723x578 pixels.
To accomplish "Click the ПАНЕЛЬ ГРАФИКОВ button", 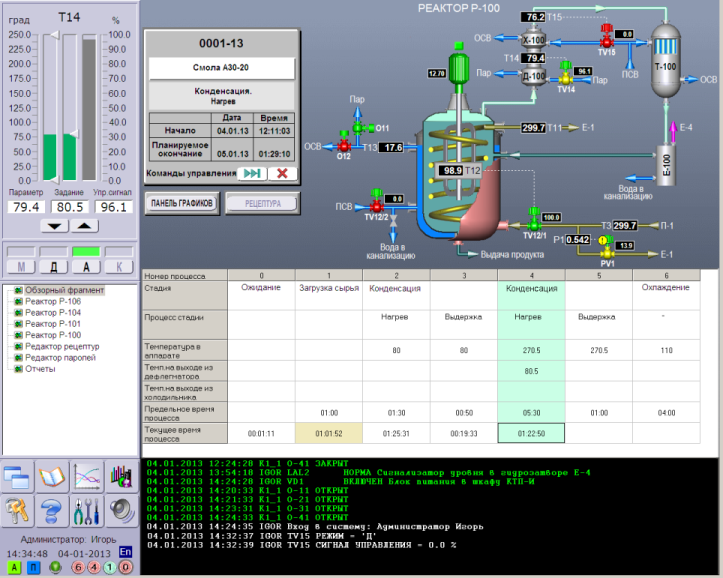I will pos(182,203).
